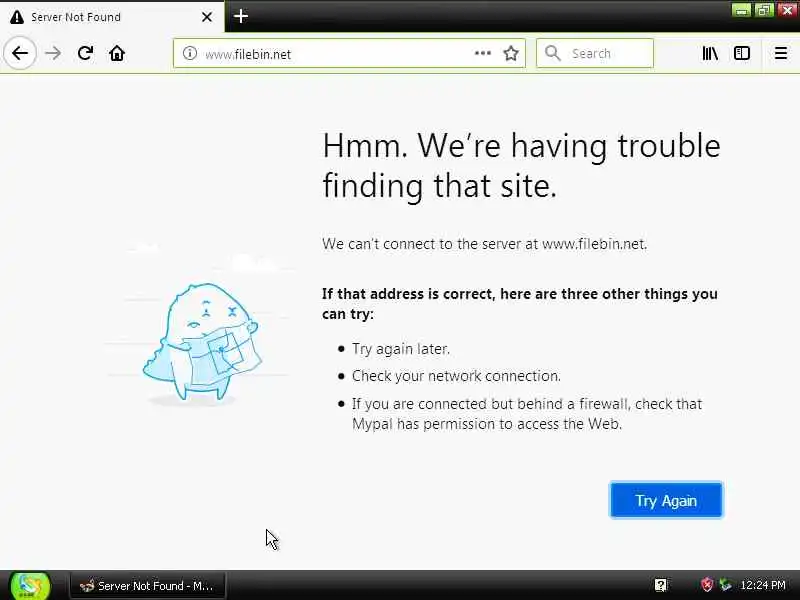800x600 pixels.
Task: Reload the current page
Action: coord(85,53)
